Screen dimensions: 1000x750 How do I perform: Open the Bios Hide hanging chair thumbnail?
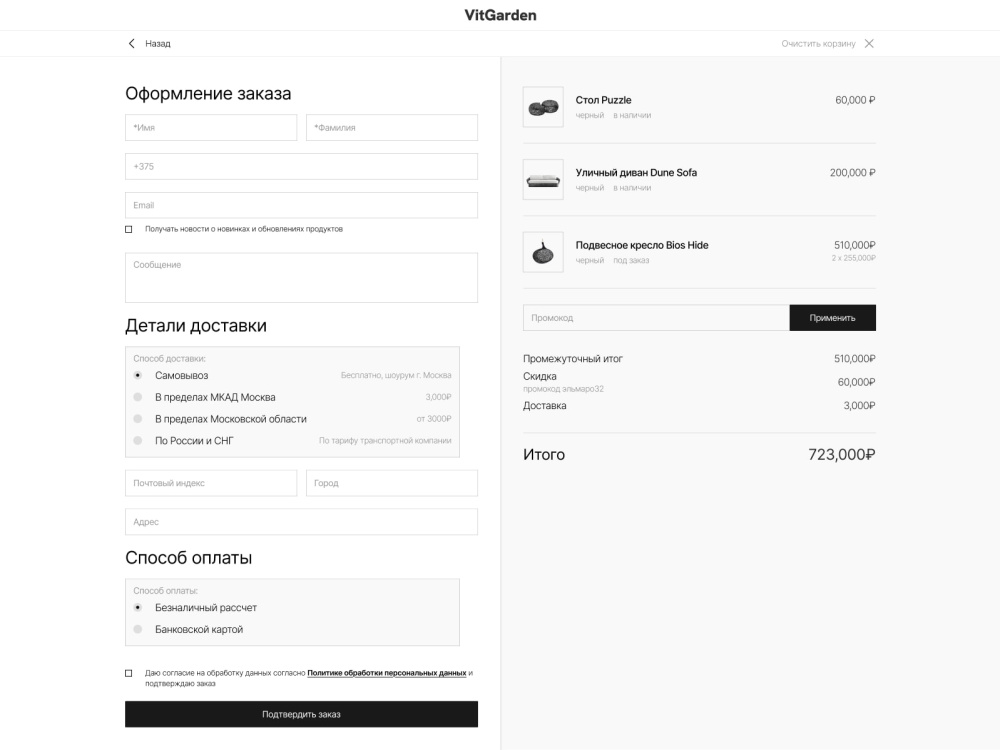pos(543,252)
